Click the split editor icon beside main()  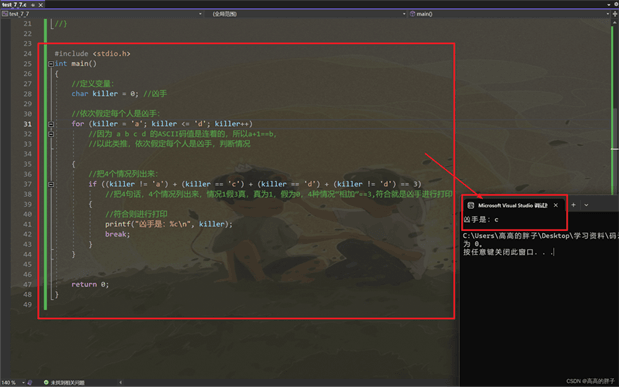click(x=615, y=14)
